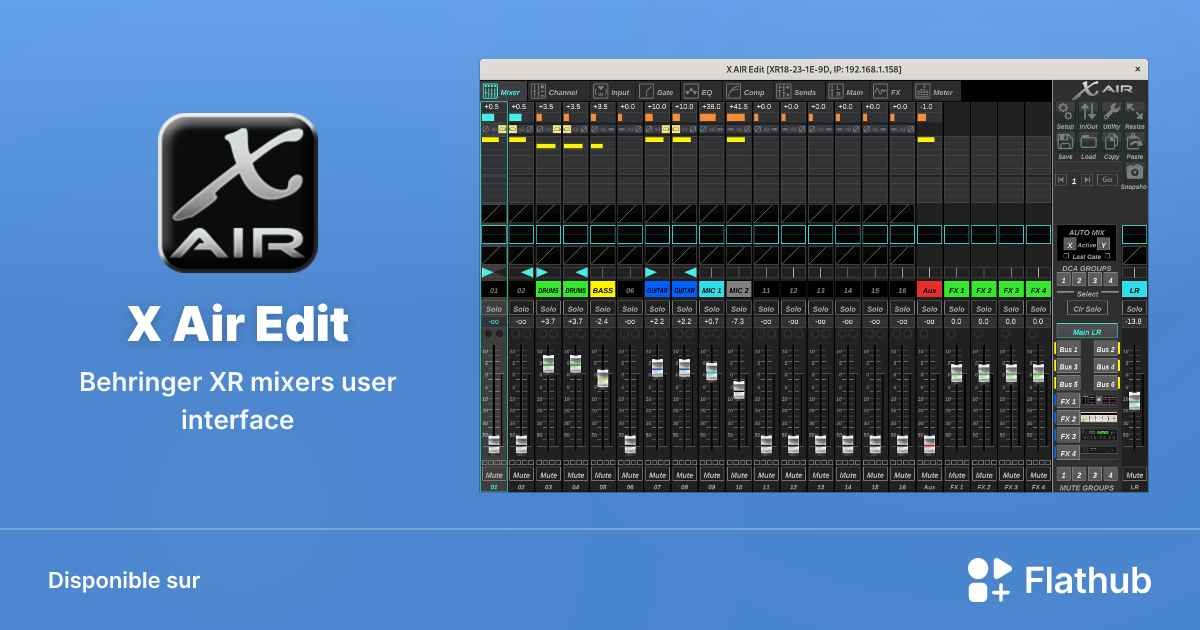1200x630 pixels.
Task: Click the Save scene icon
Action: (1066, 141)
